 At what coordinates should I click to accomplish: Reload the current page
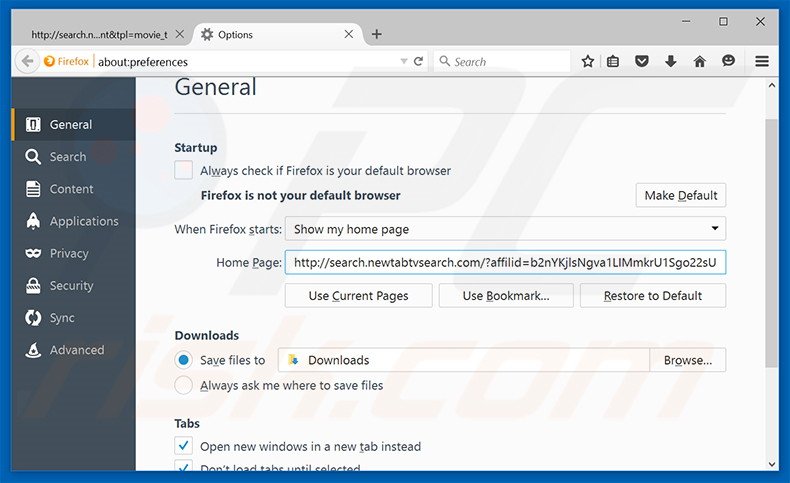418,61
